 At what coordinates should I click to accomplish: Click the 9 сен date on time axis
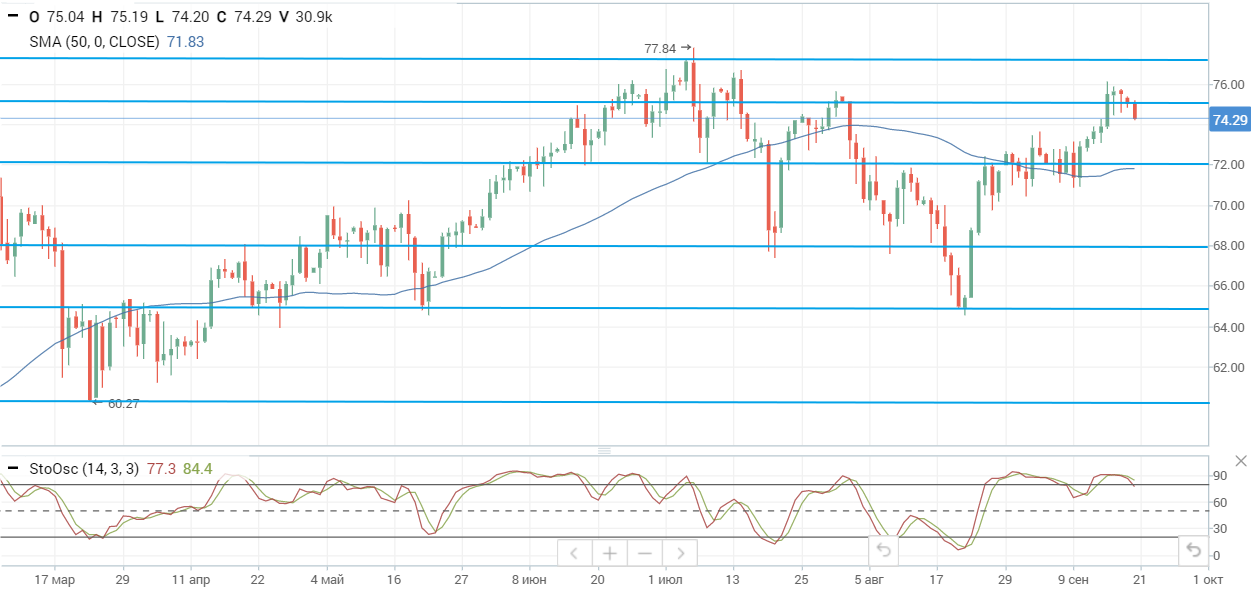point(1073,580)
